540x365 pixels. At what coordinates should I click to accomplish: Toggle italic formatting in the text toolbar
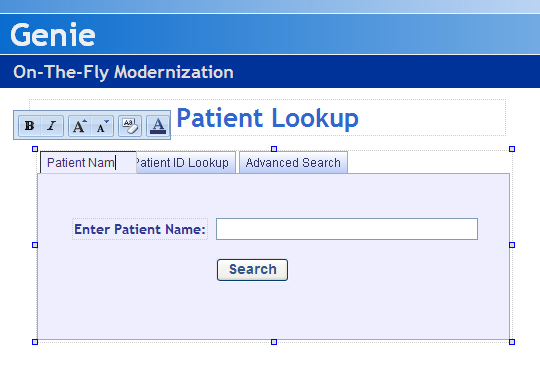[52, 126]
